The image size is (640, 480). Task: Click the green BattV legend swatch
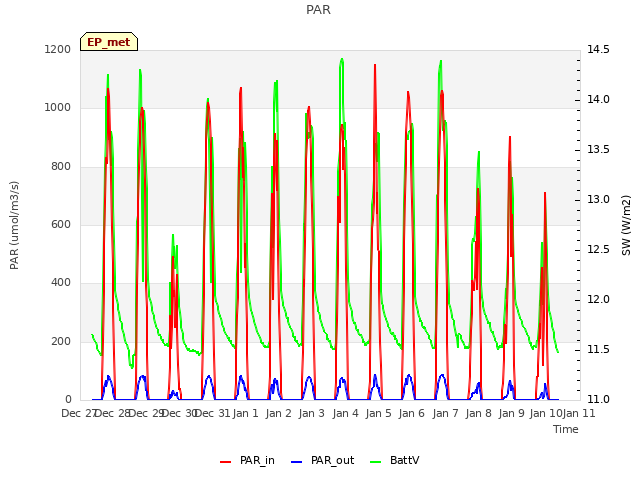(376, 462)
